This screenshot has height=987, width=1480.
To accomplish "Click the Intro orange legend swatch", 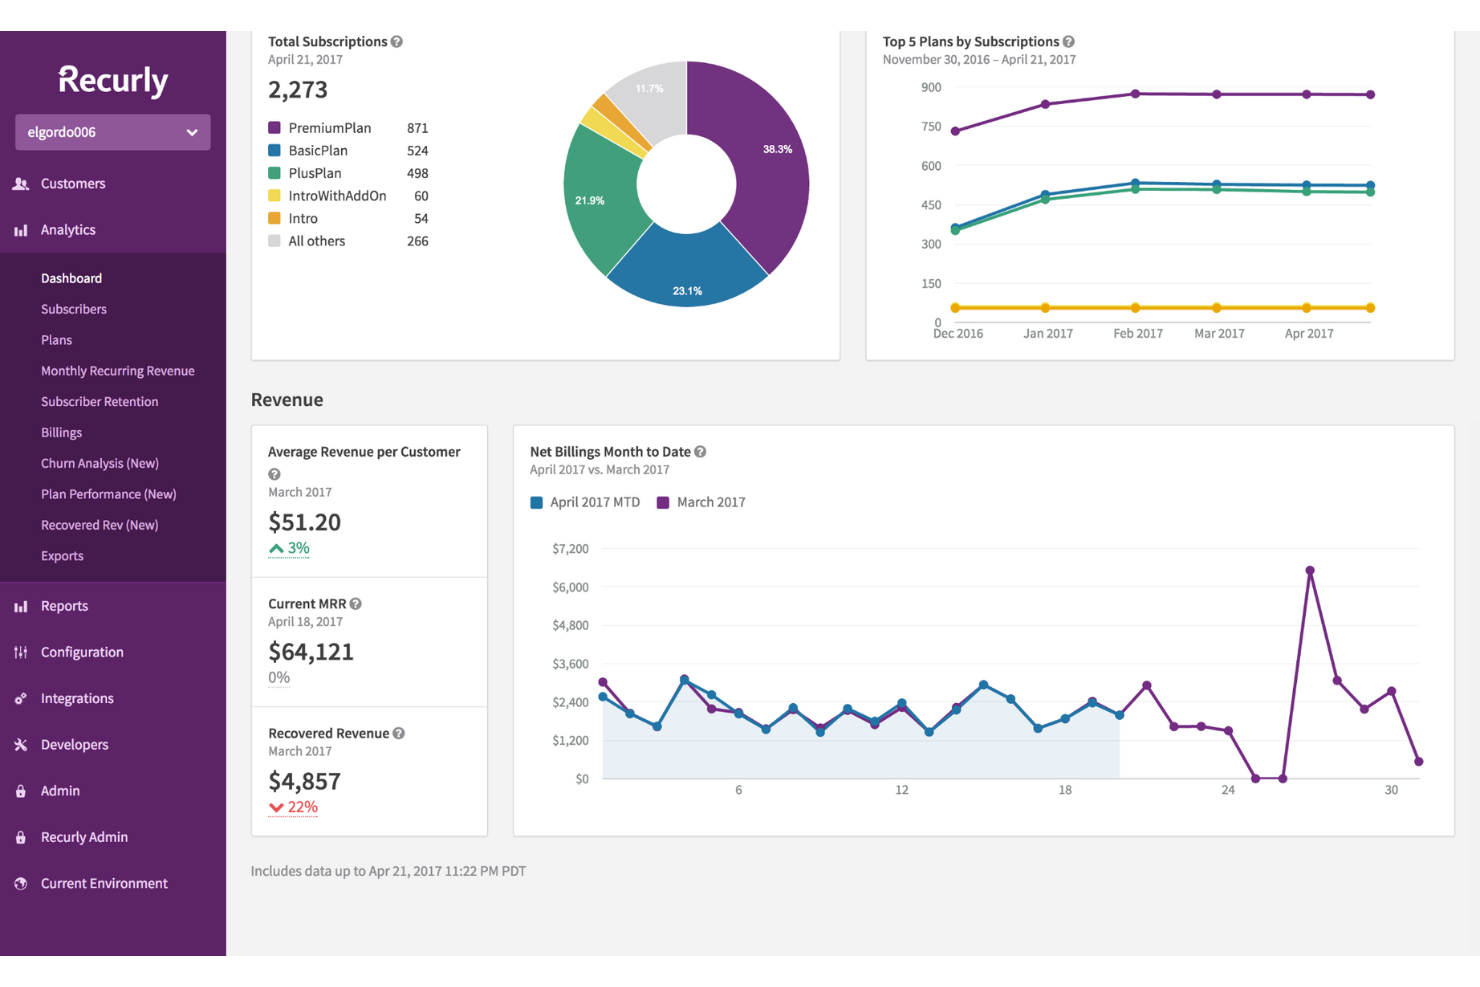I will [274, 219].
